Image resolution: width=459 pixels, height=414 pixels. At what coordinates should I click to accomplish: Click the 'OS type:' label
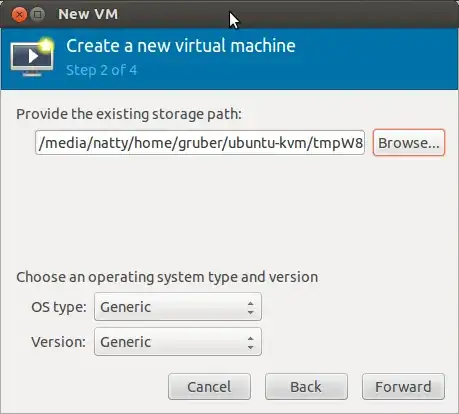coord(59,307)
